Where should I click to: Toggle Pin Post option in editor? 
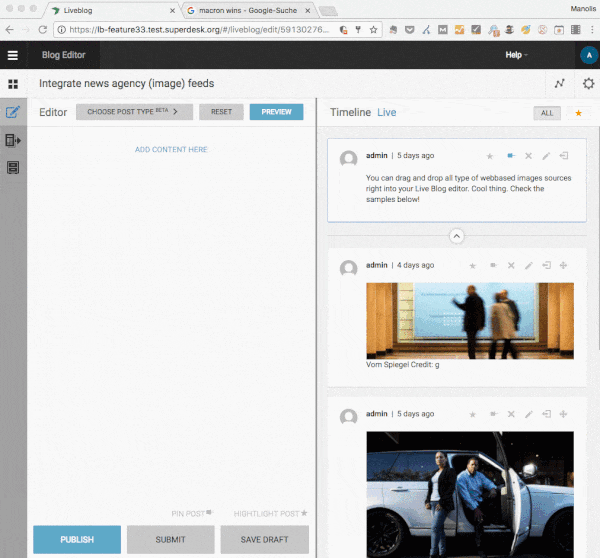click(x=192, y=514)
